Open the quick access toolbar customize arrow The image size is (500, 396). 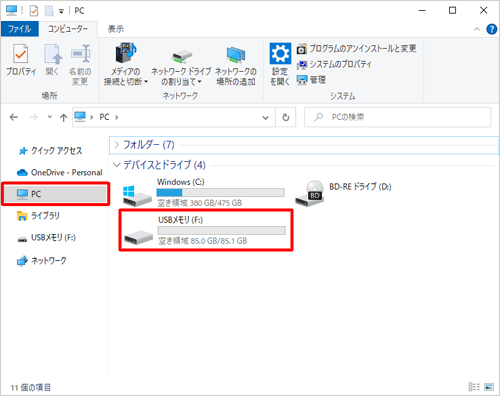point(61,11)
